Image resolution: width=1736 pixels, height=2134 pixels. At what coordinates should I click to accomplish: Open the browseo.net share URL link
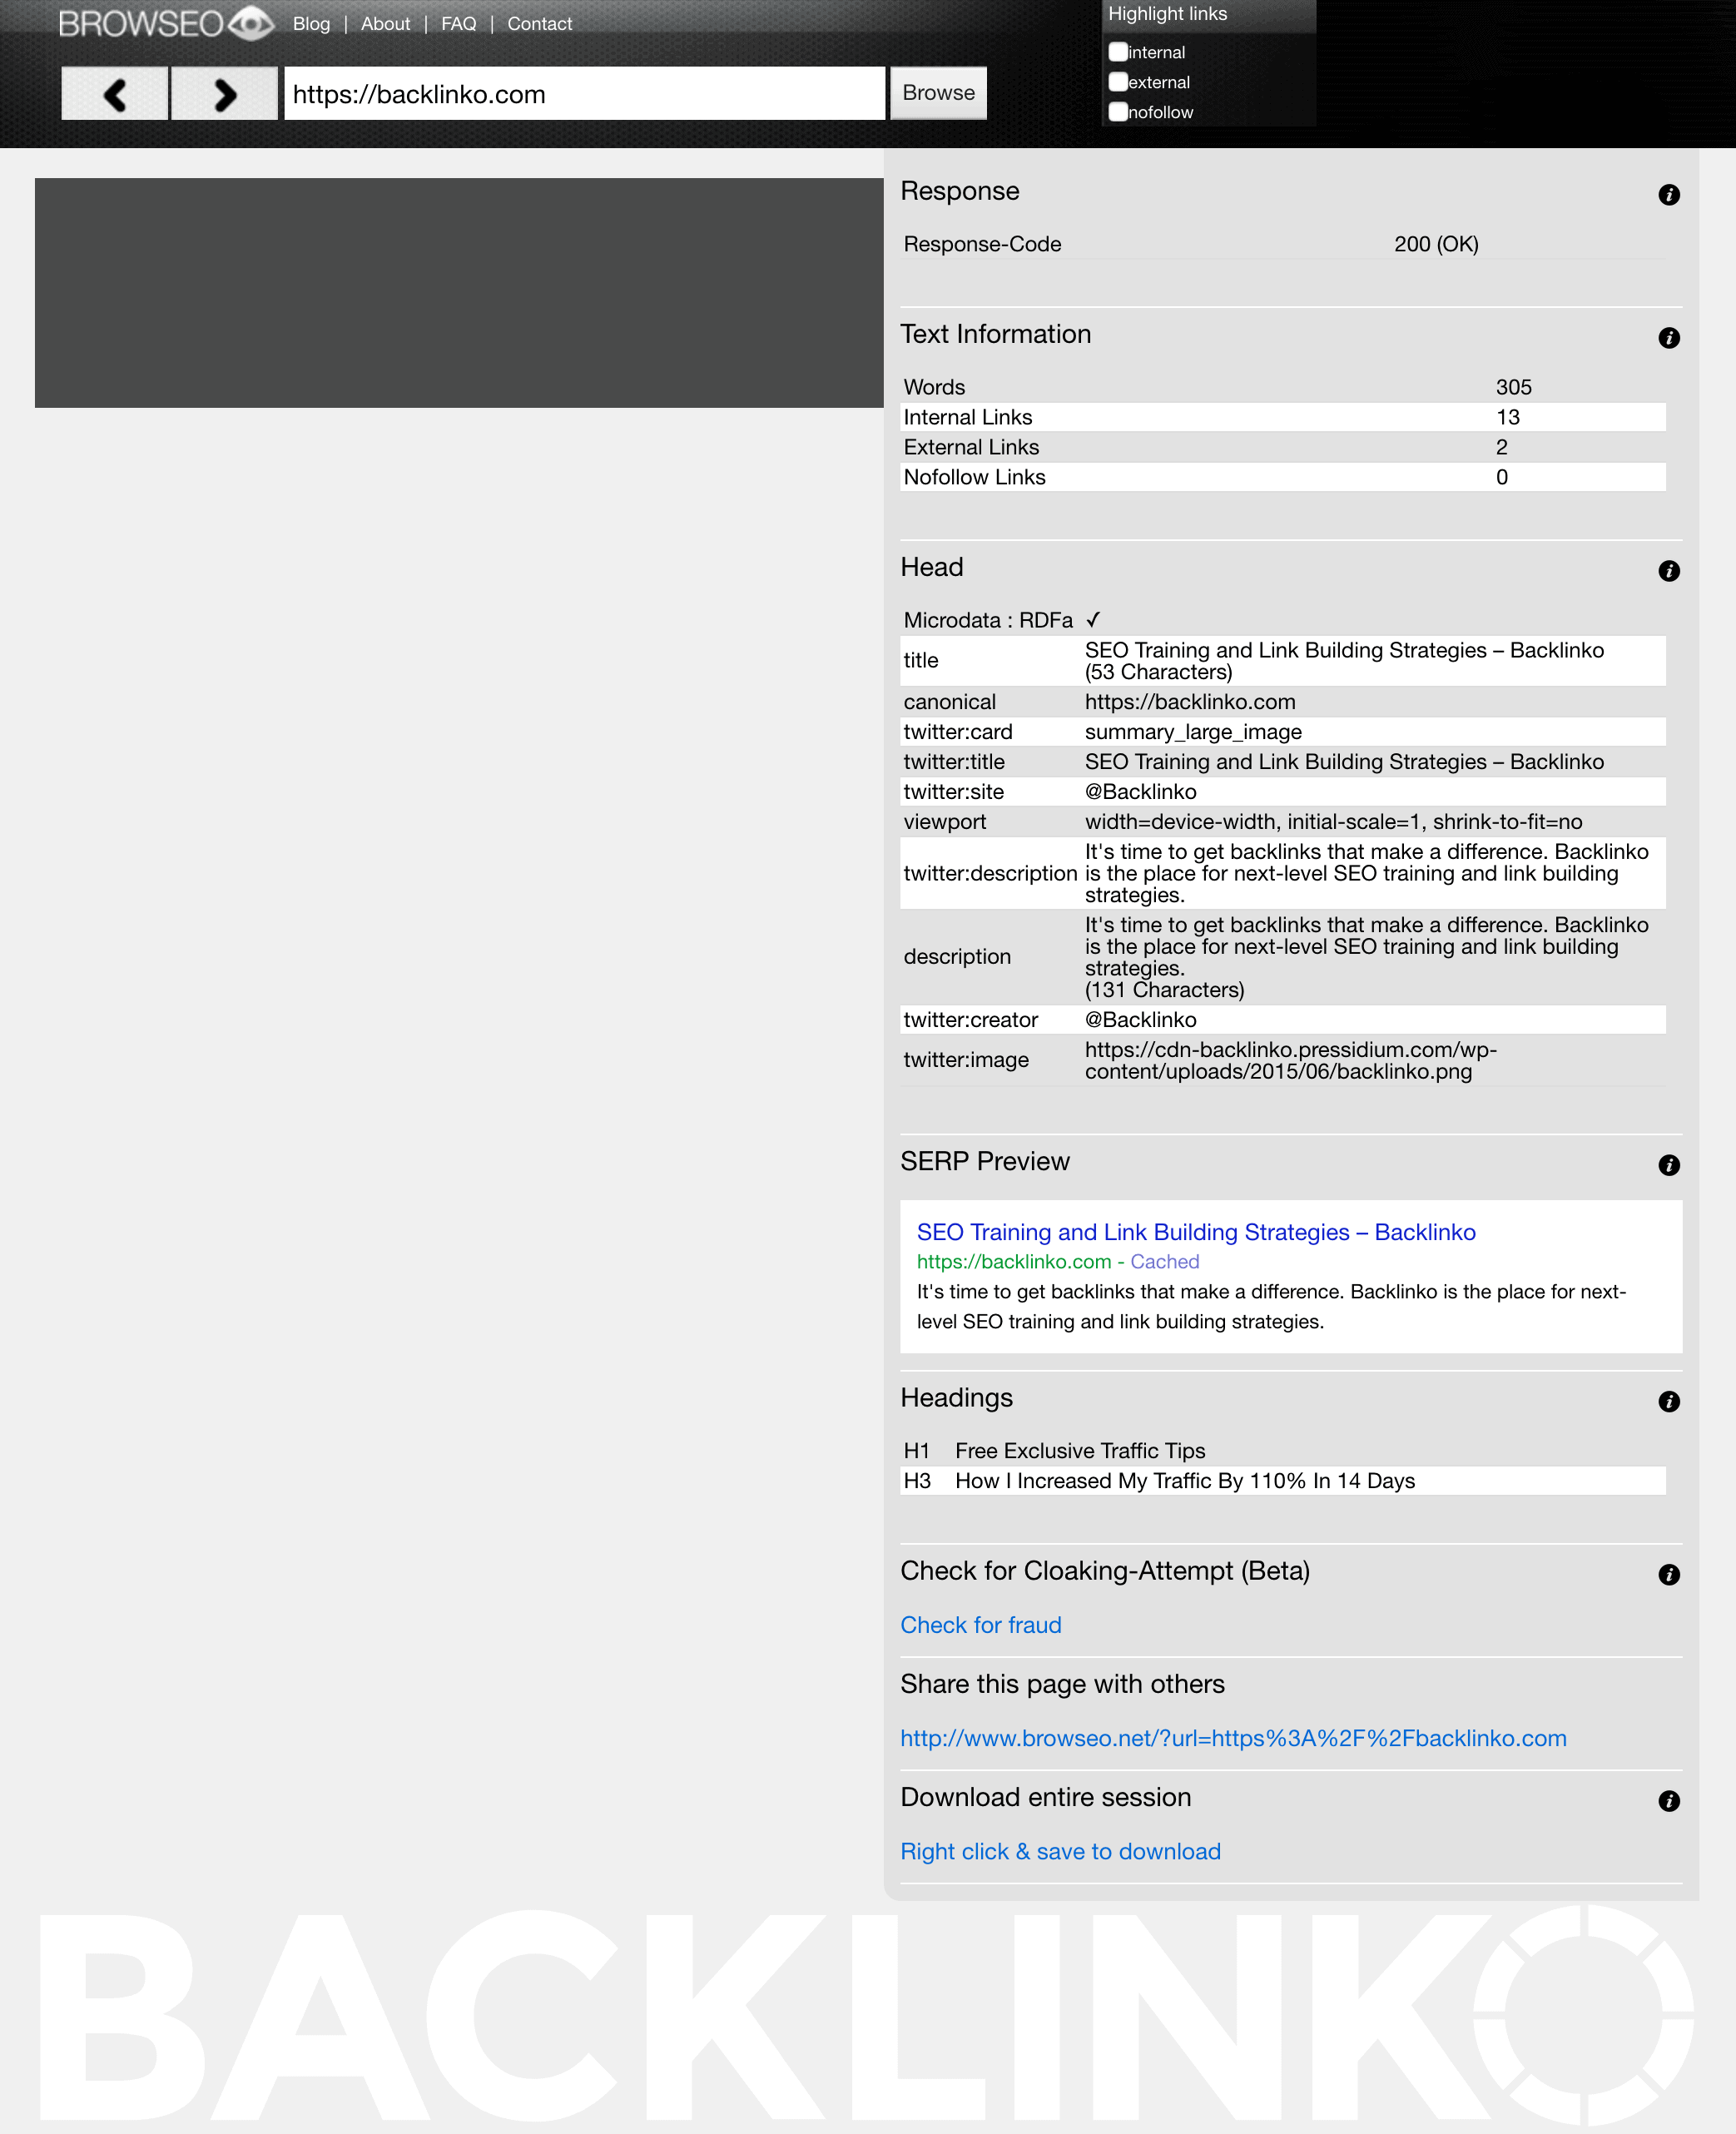tap(1233, 1738)
